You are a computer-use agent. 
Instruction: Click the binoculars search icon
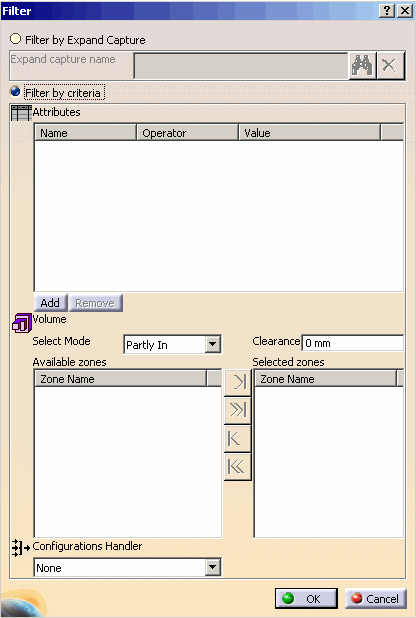(362, 65)
